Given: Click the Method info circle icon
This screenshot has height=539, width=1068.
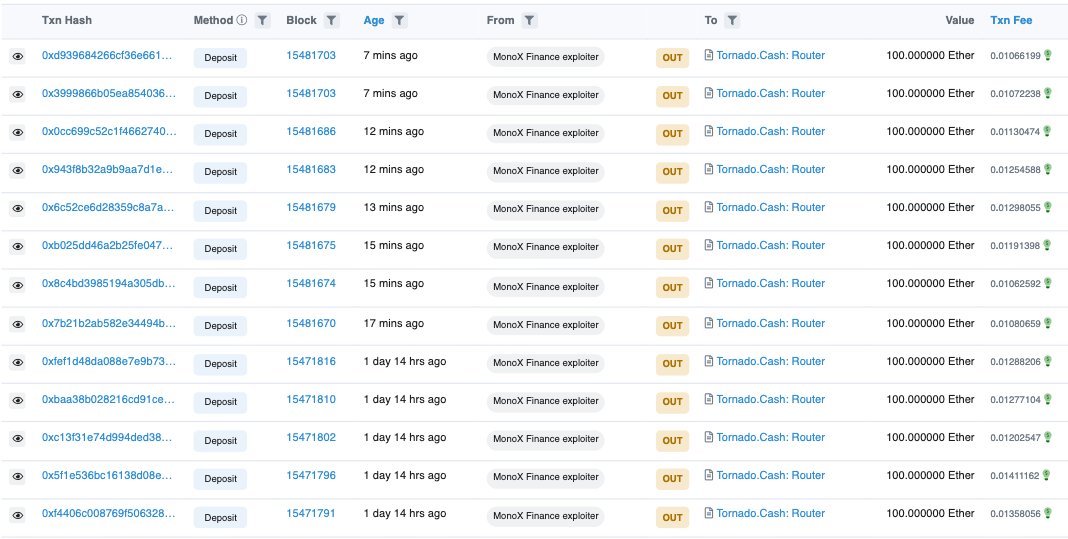Looking at the screenshot, I should click(242, 20).
